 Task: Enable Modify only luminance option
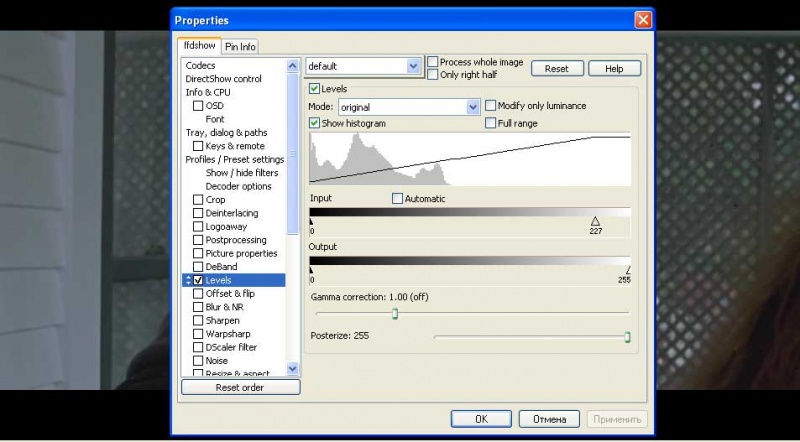pyautogui.click(x=491, y=106)
